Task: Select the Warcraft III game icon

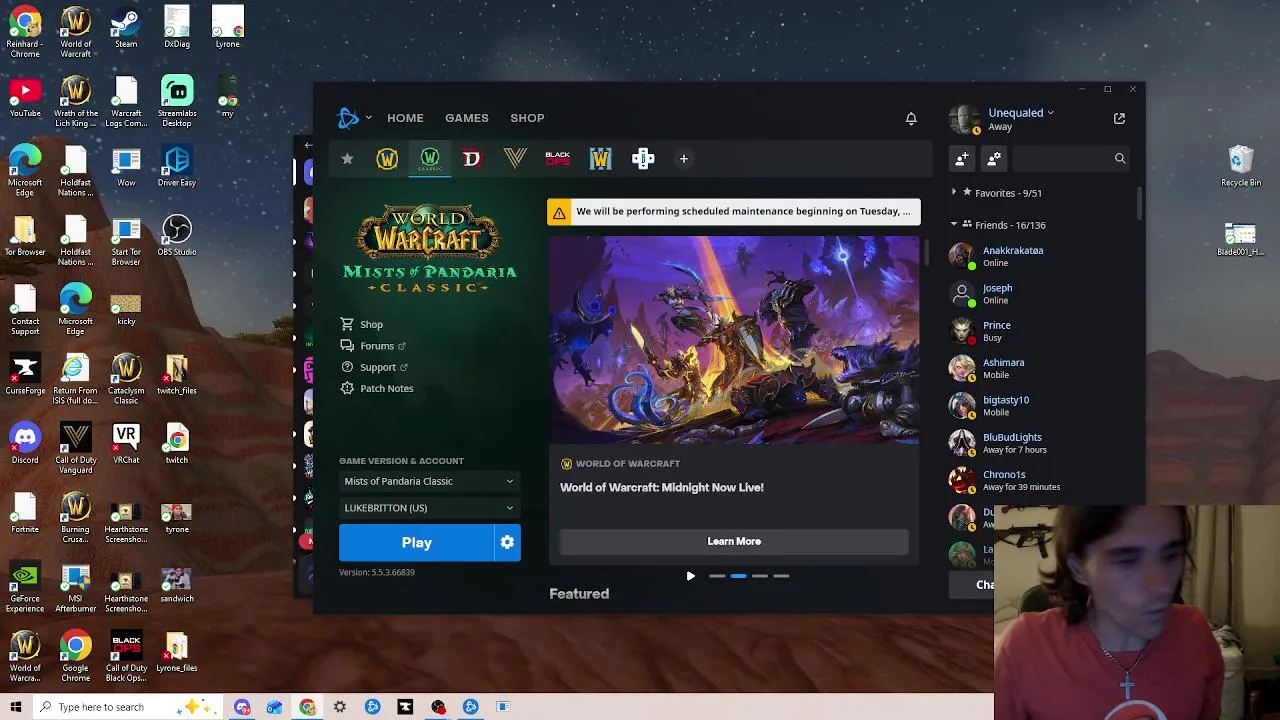Action: click(x=600, y=158)
